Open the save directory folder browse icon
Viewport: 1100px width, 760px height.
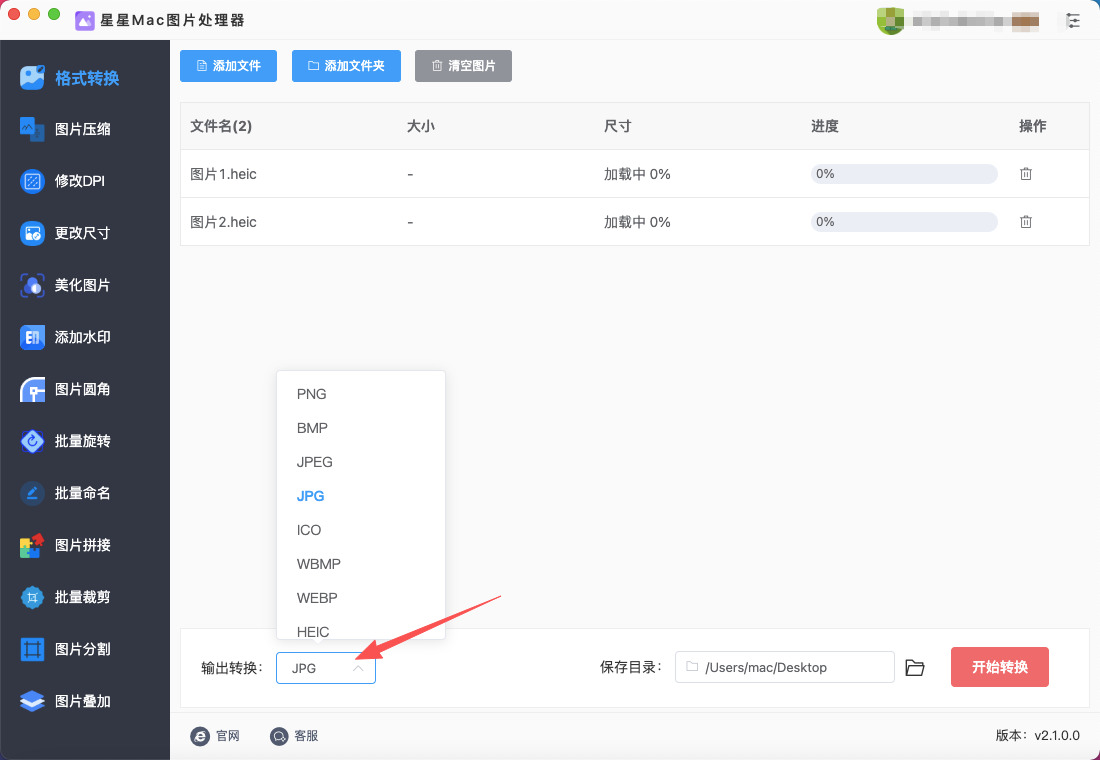point(915,667)
